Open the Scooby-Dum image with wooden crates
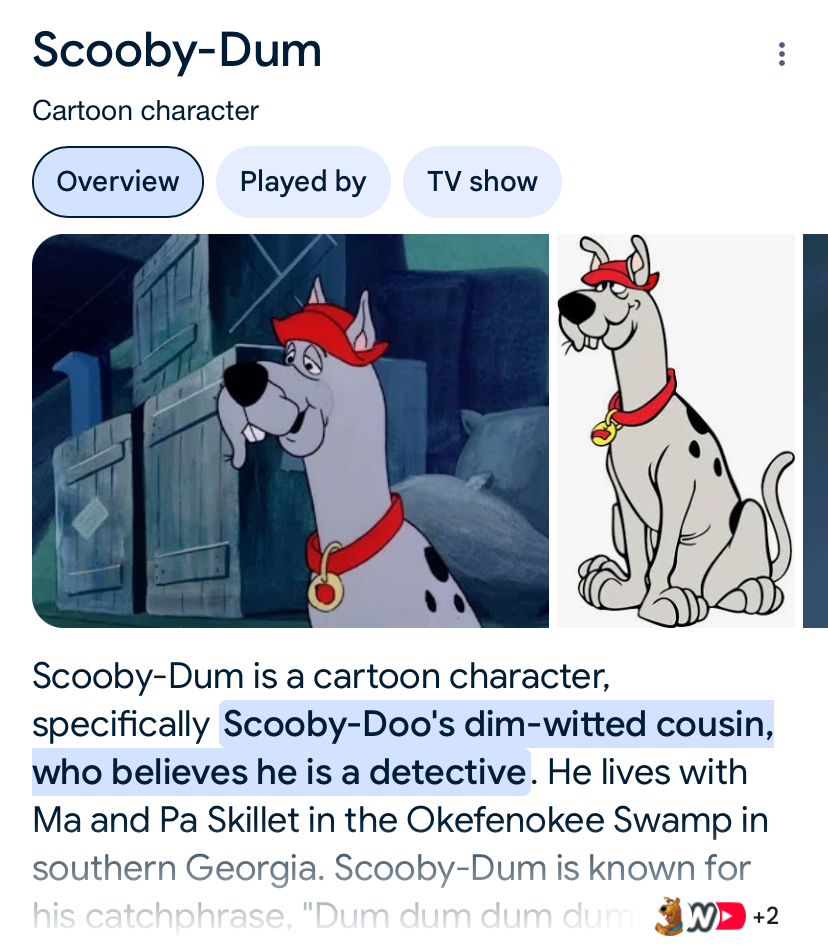 290,431
